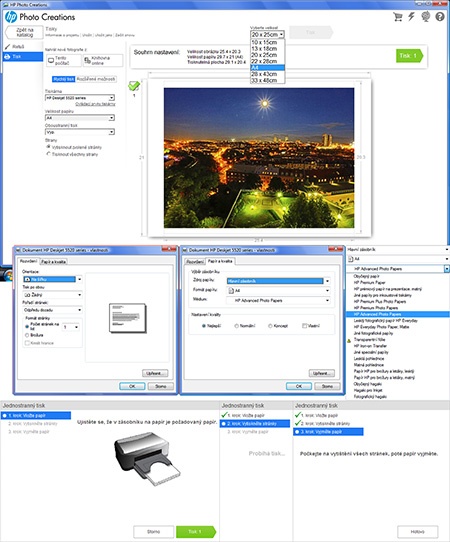Click the Knihovna online source button

[103, 60]
